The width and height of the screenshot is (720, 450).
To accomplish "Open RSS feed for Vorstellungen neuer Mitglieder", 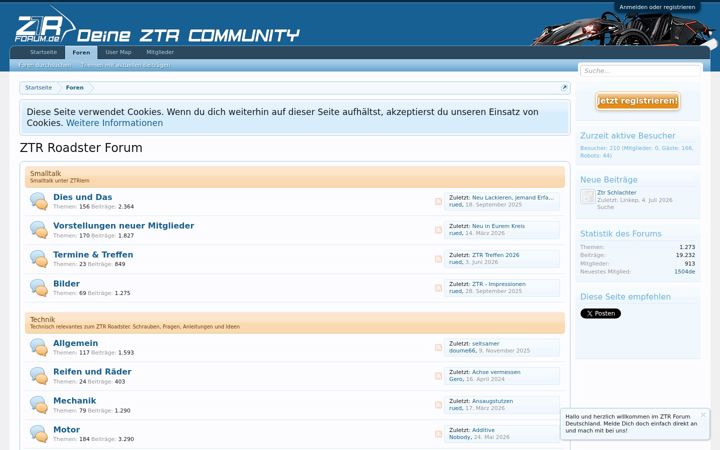I will pos(439,230).
